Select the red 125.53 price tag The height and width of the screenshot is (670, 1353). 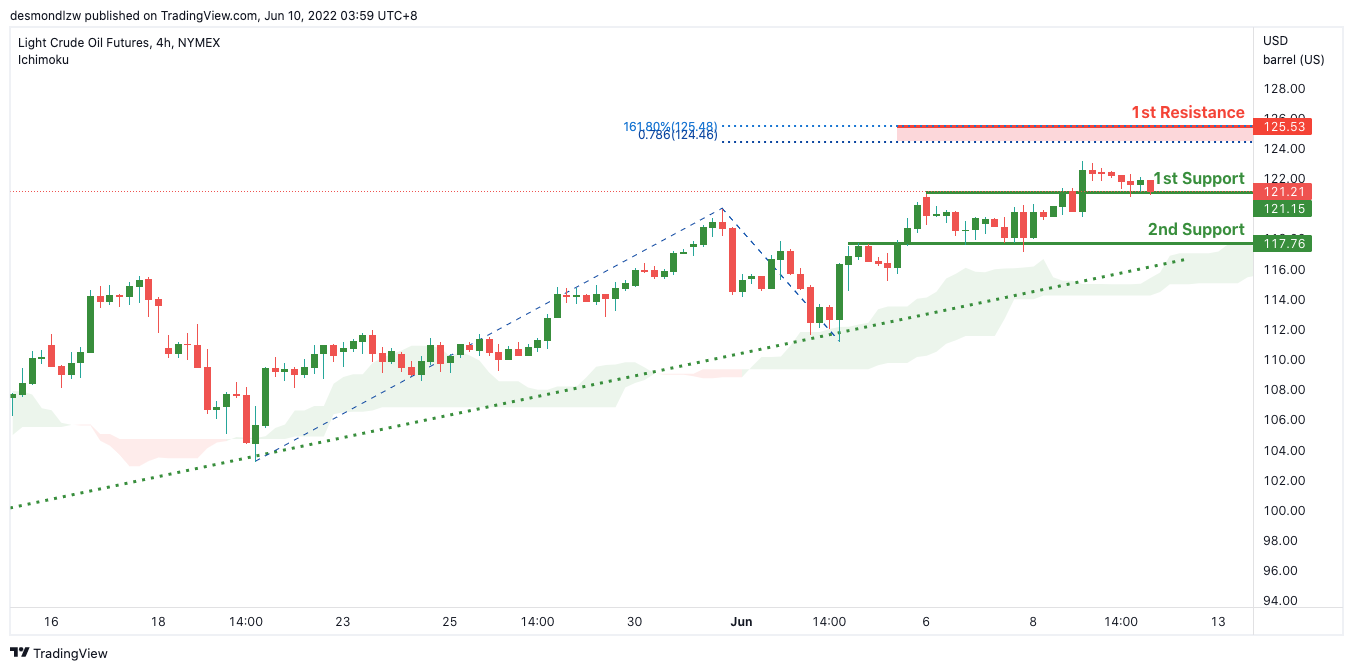[x=1286, y=127]
